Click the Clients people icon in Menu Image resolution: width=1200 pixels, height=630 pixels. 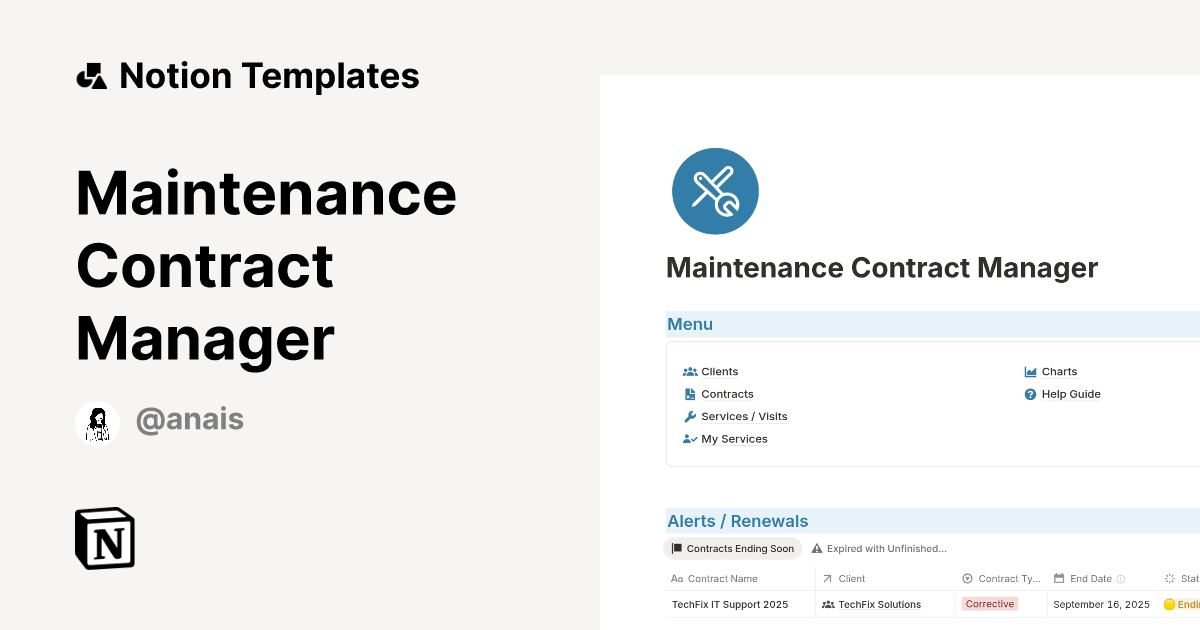tap(690, 371)
